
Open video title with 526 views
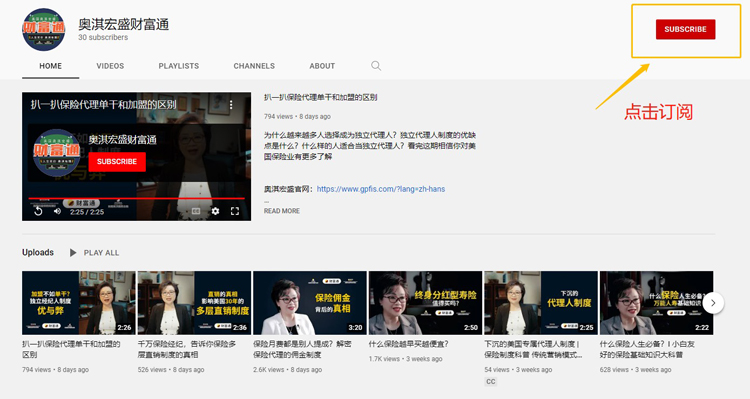[x=187, y=349]
